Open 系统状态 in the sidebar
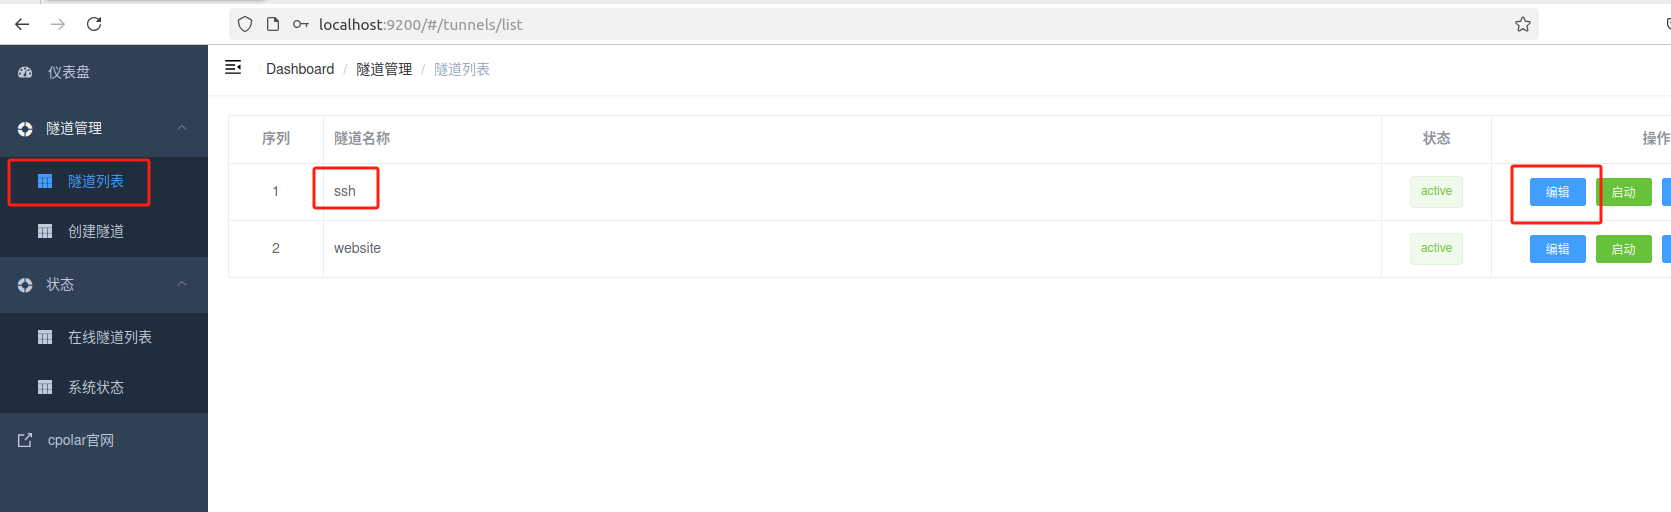The image size is (1671, 512). [x=95, y=387]
